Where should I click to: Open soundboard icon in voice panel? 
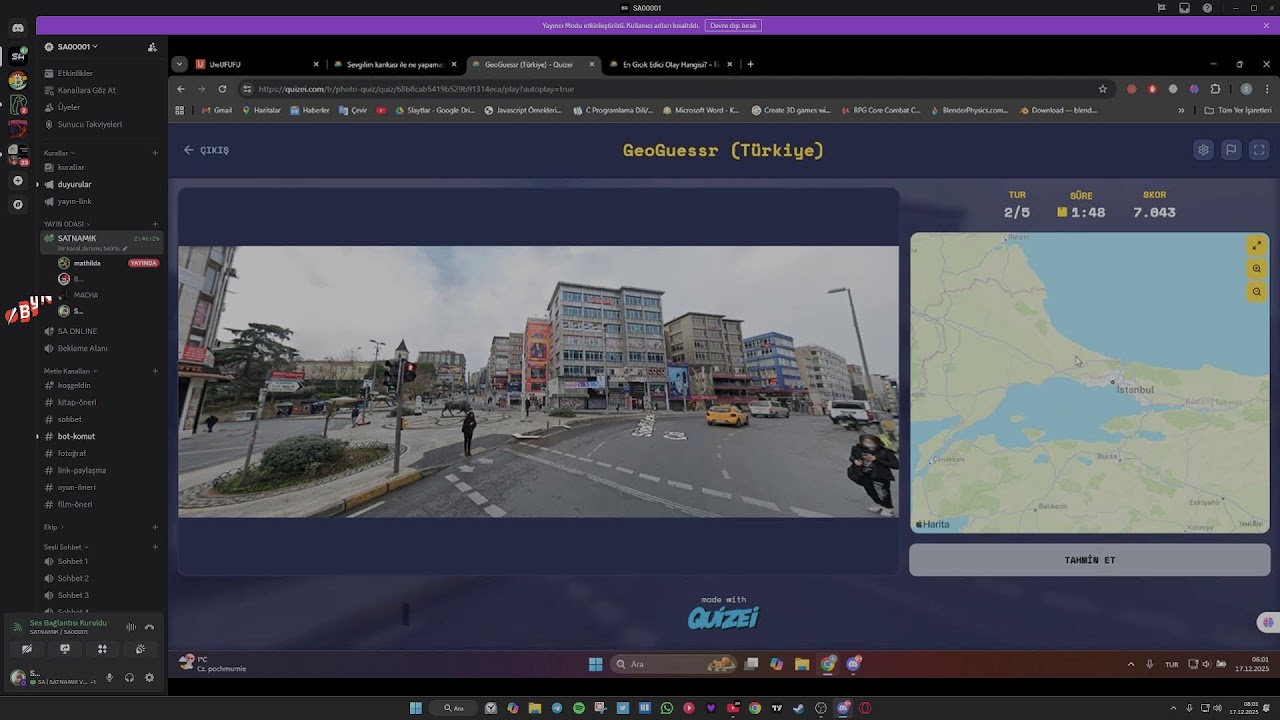[140, 649]
